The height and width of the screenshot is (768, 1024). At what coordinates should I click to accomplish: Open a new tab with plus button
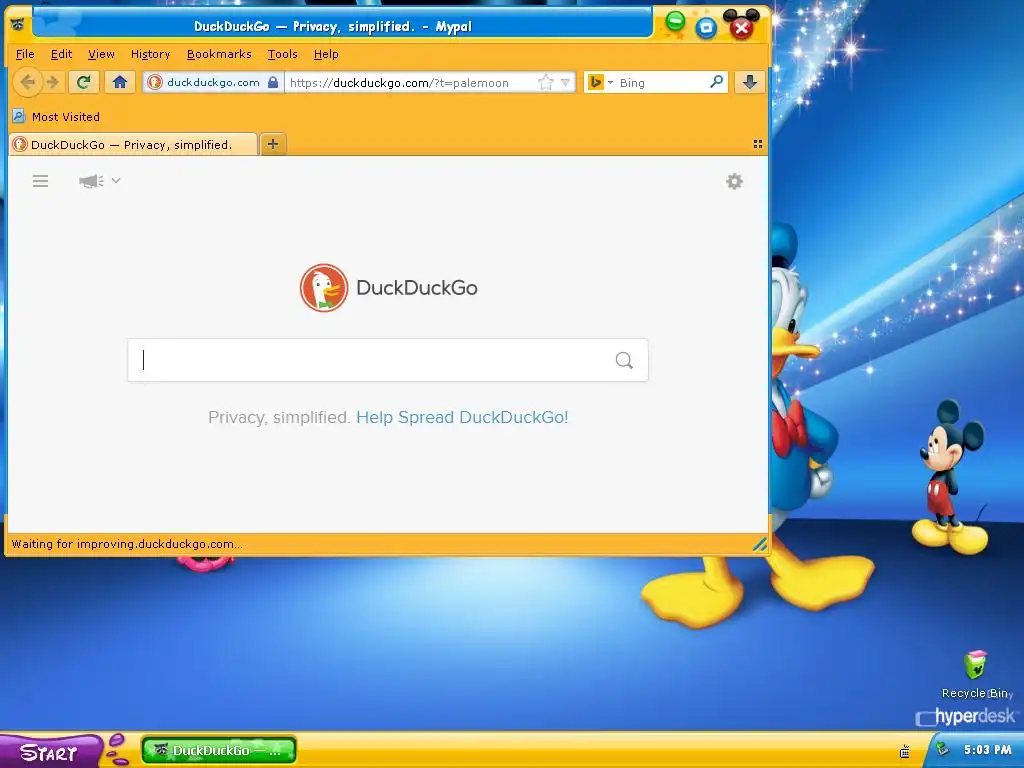[x=273, y=144]
